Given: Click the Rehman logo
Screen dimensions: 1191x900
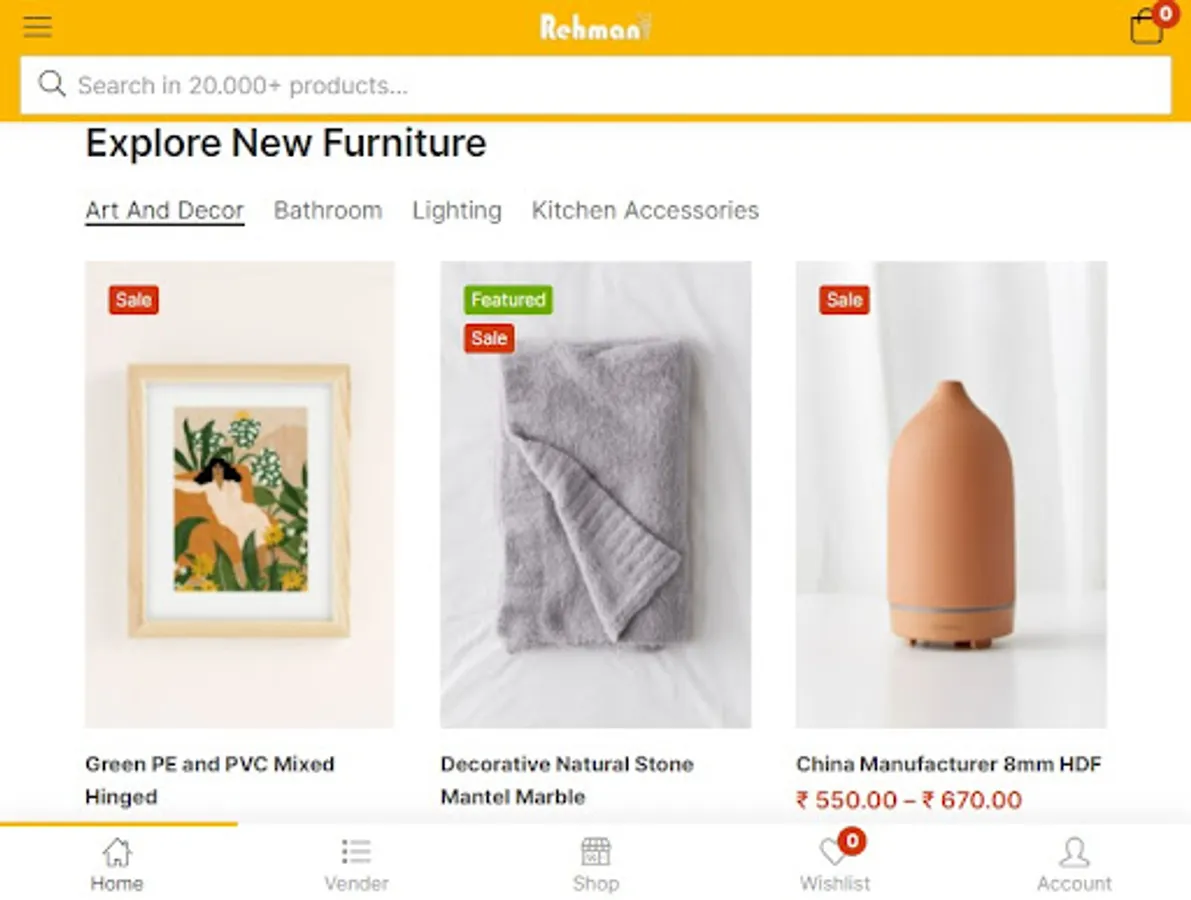Looking at the screenshot, I should pyautogui.click(x=595, y=27).
